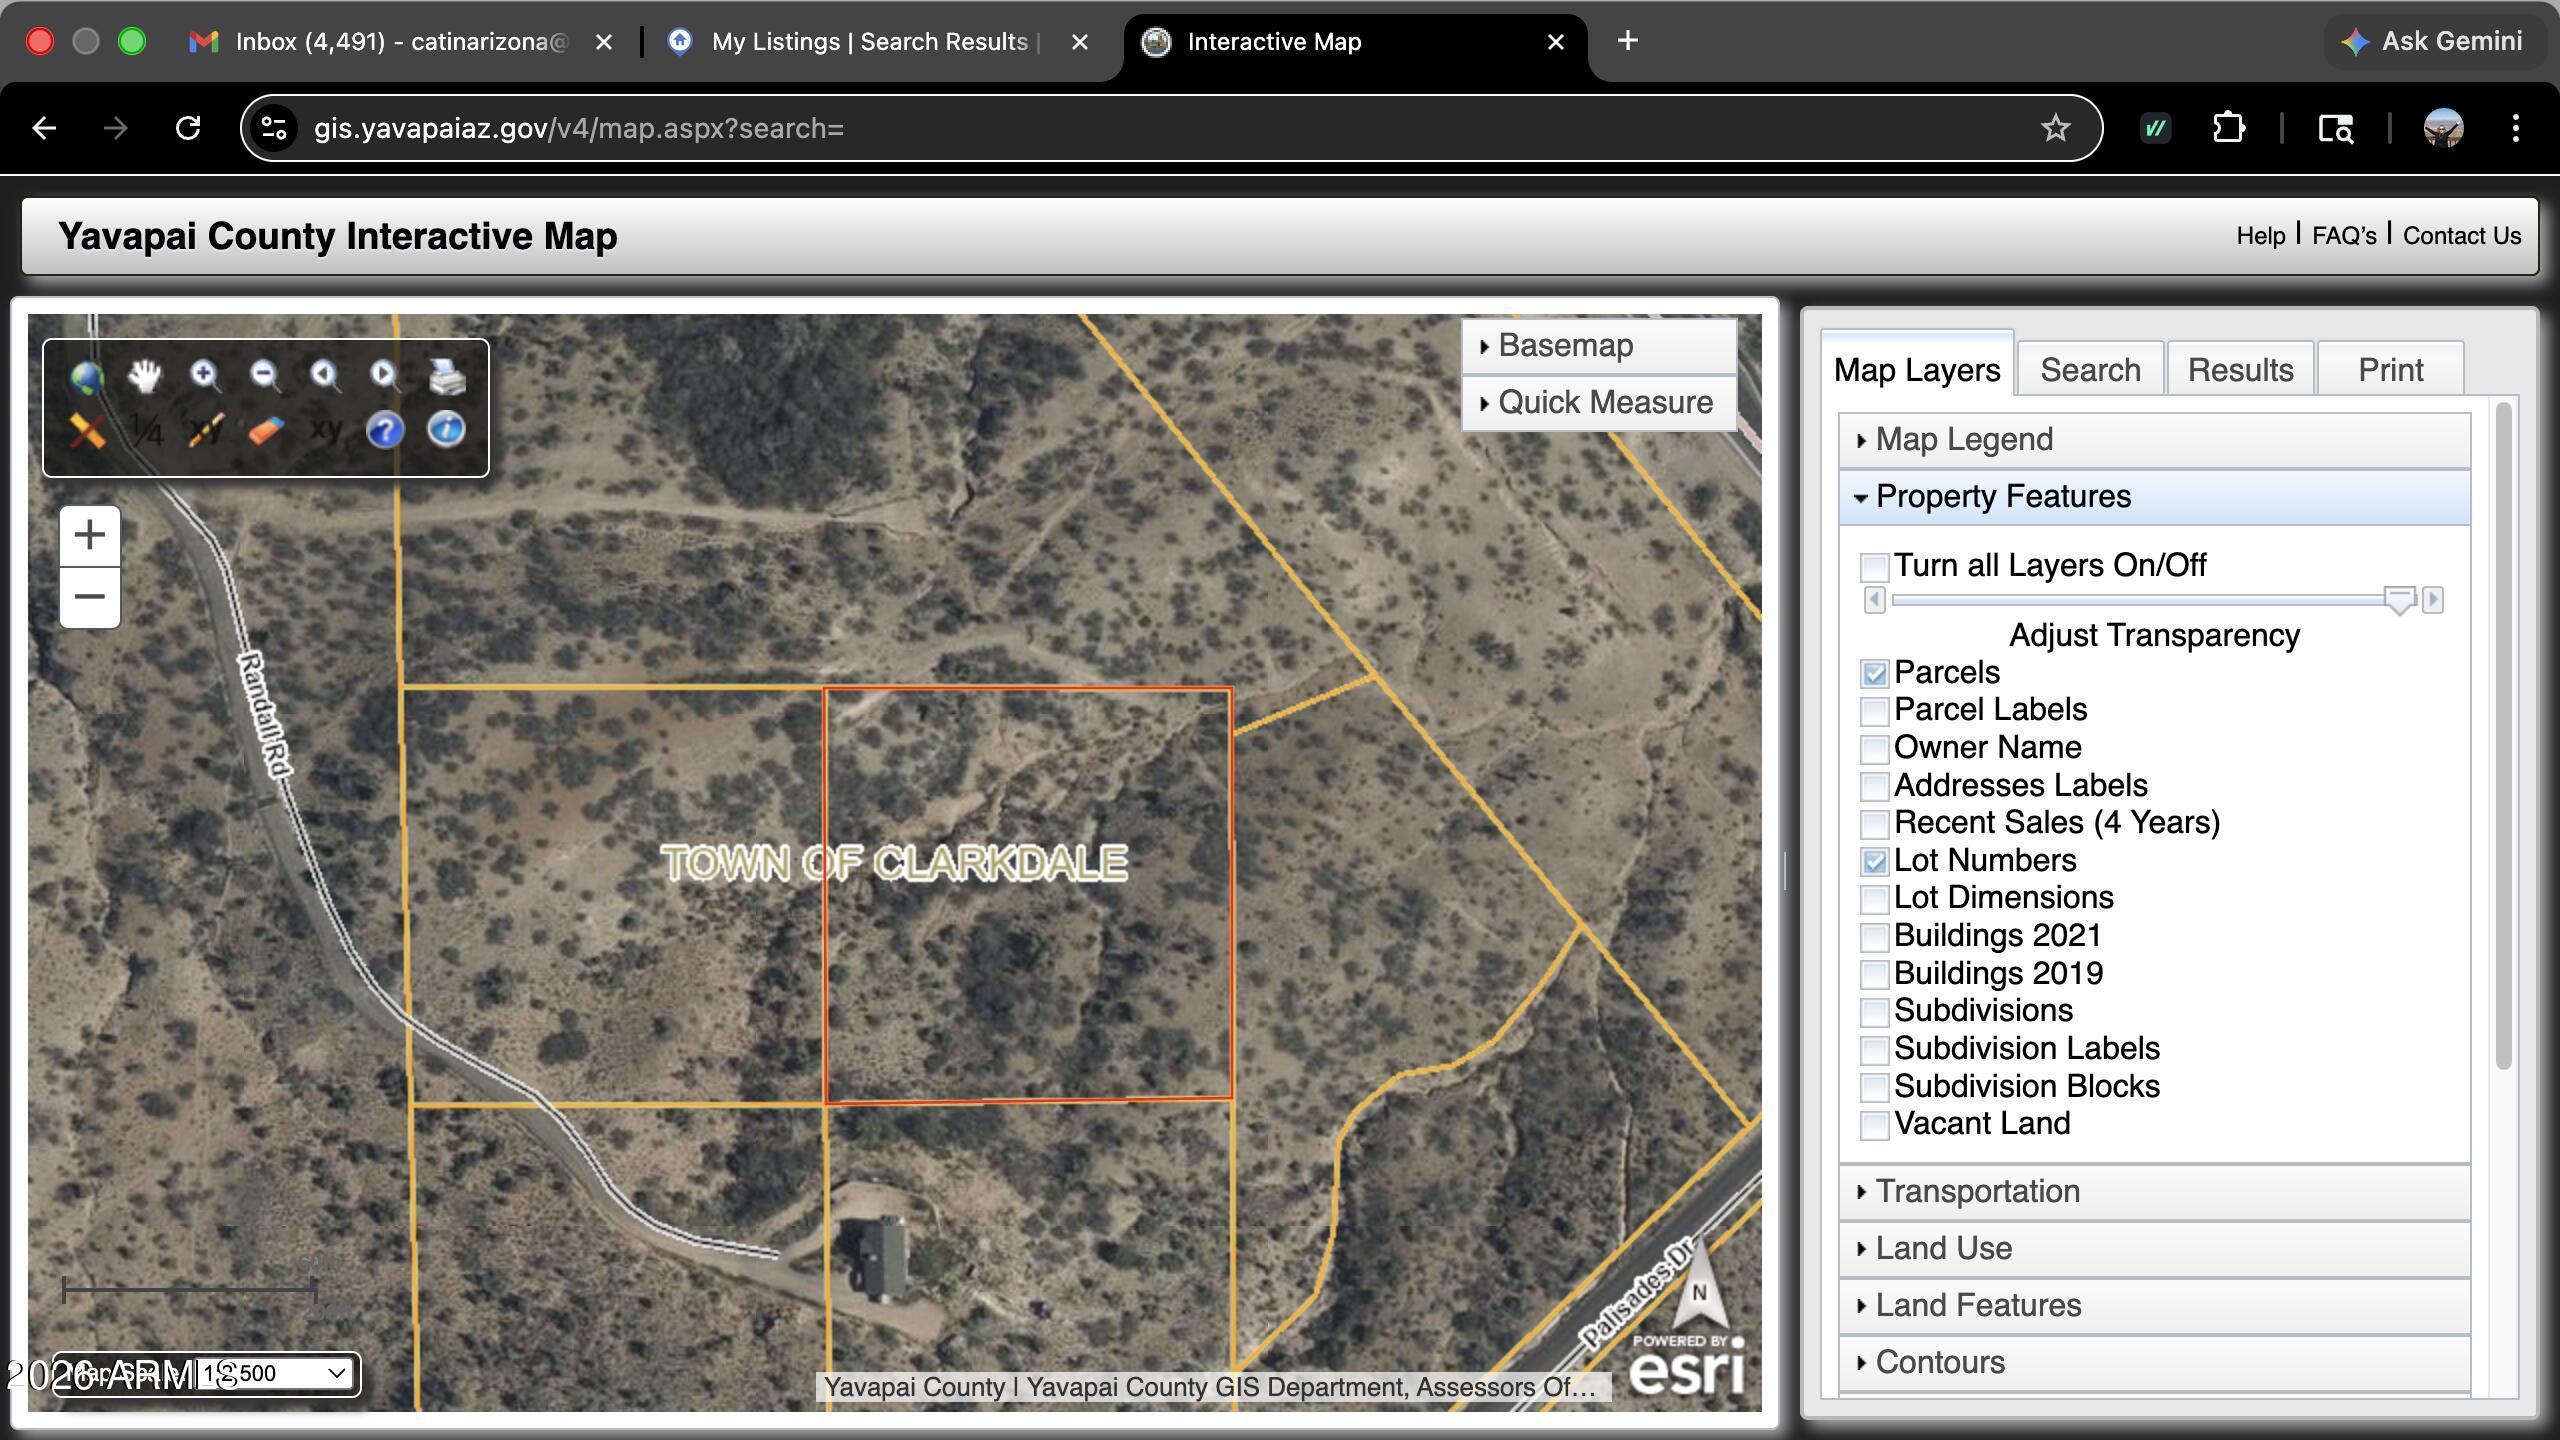Disable the Parcels layer checkbox

(x=1873, y=673)
